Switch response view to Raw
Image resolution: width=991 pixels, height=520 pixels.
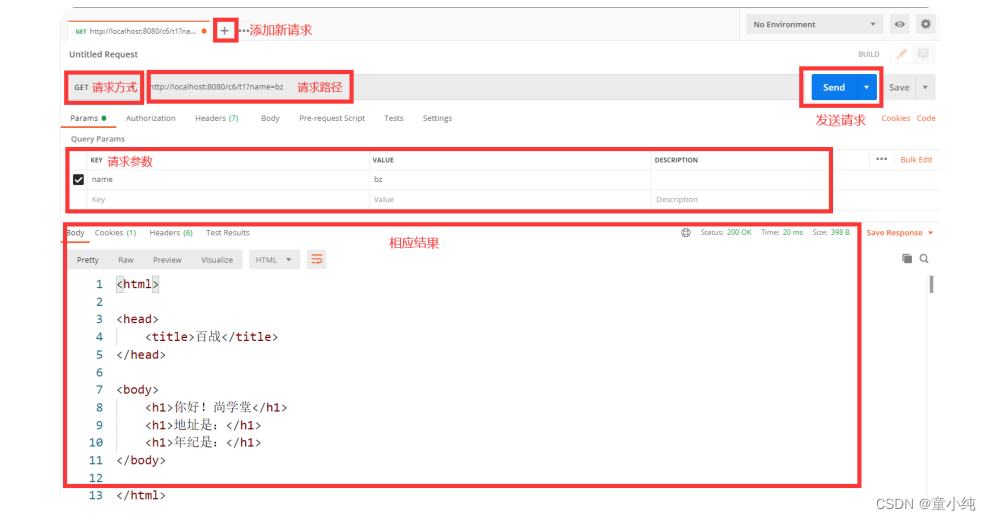(126, 260)
